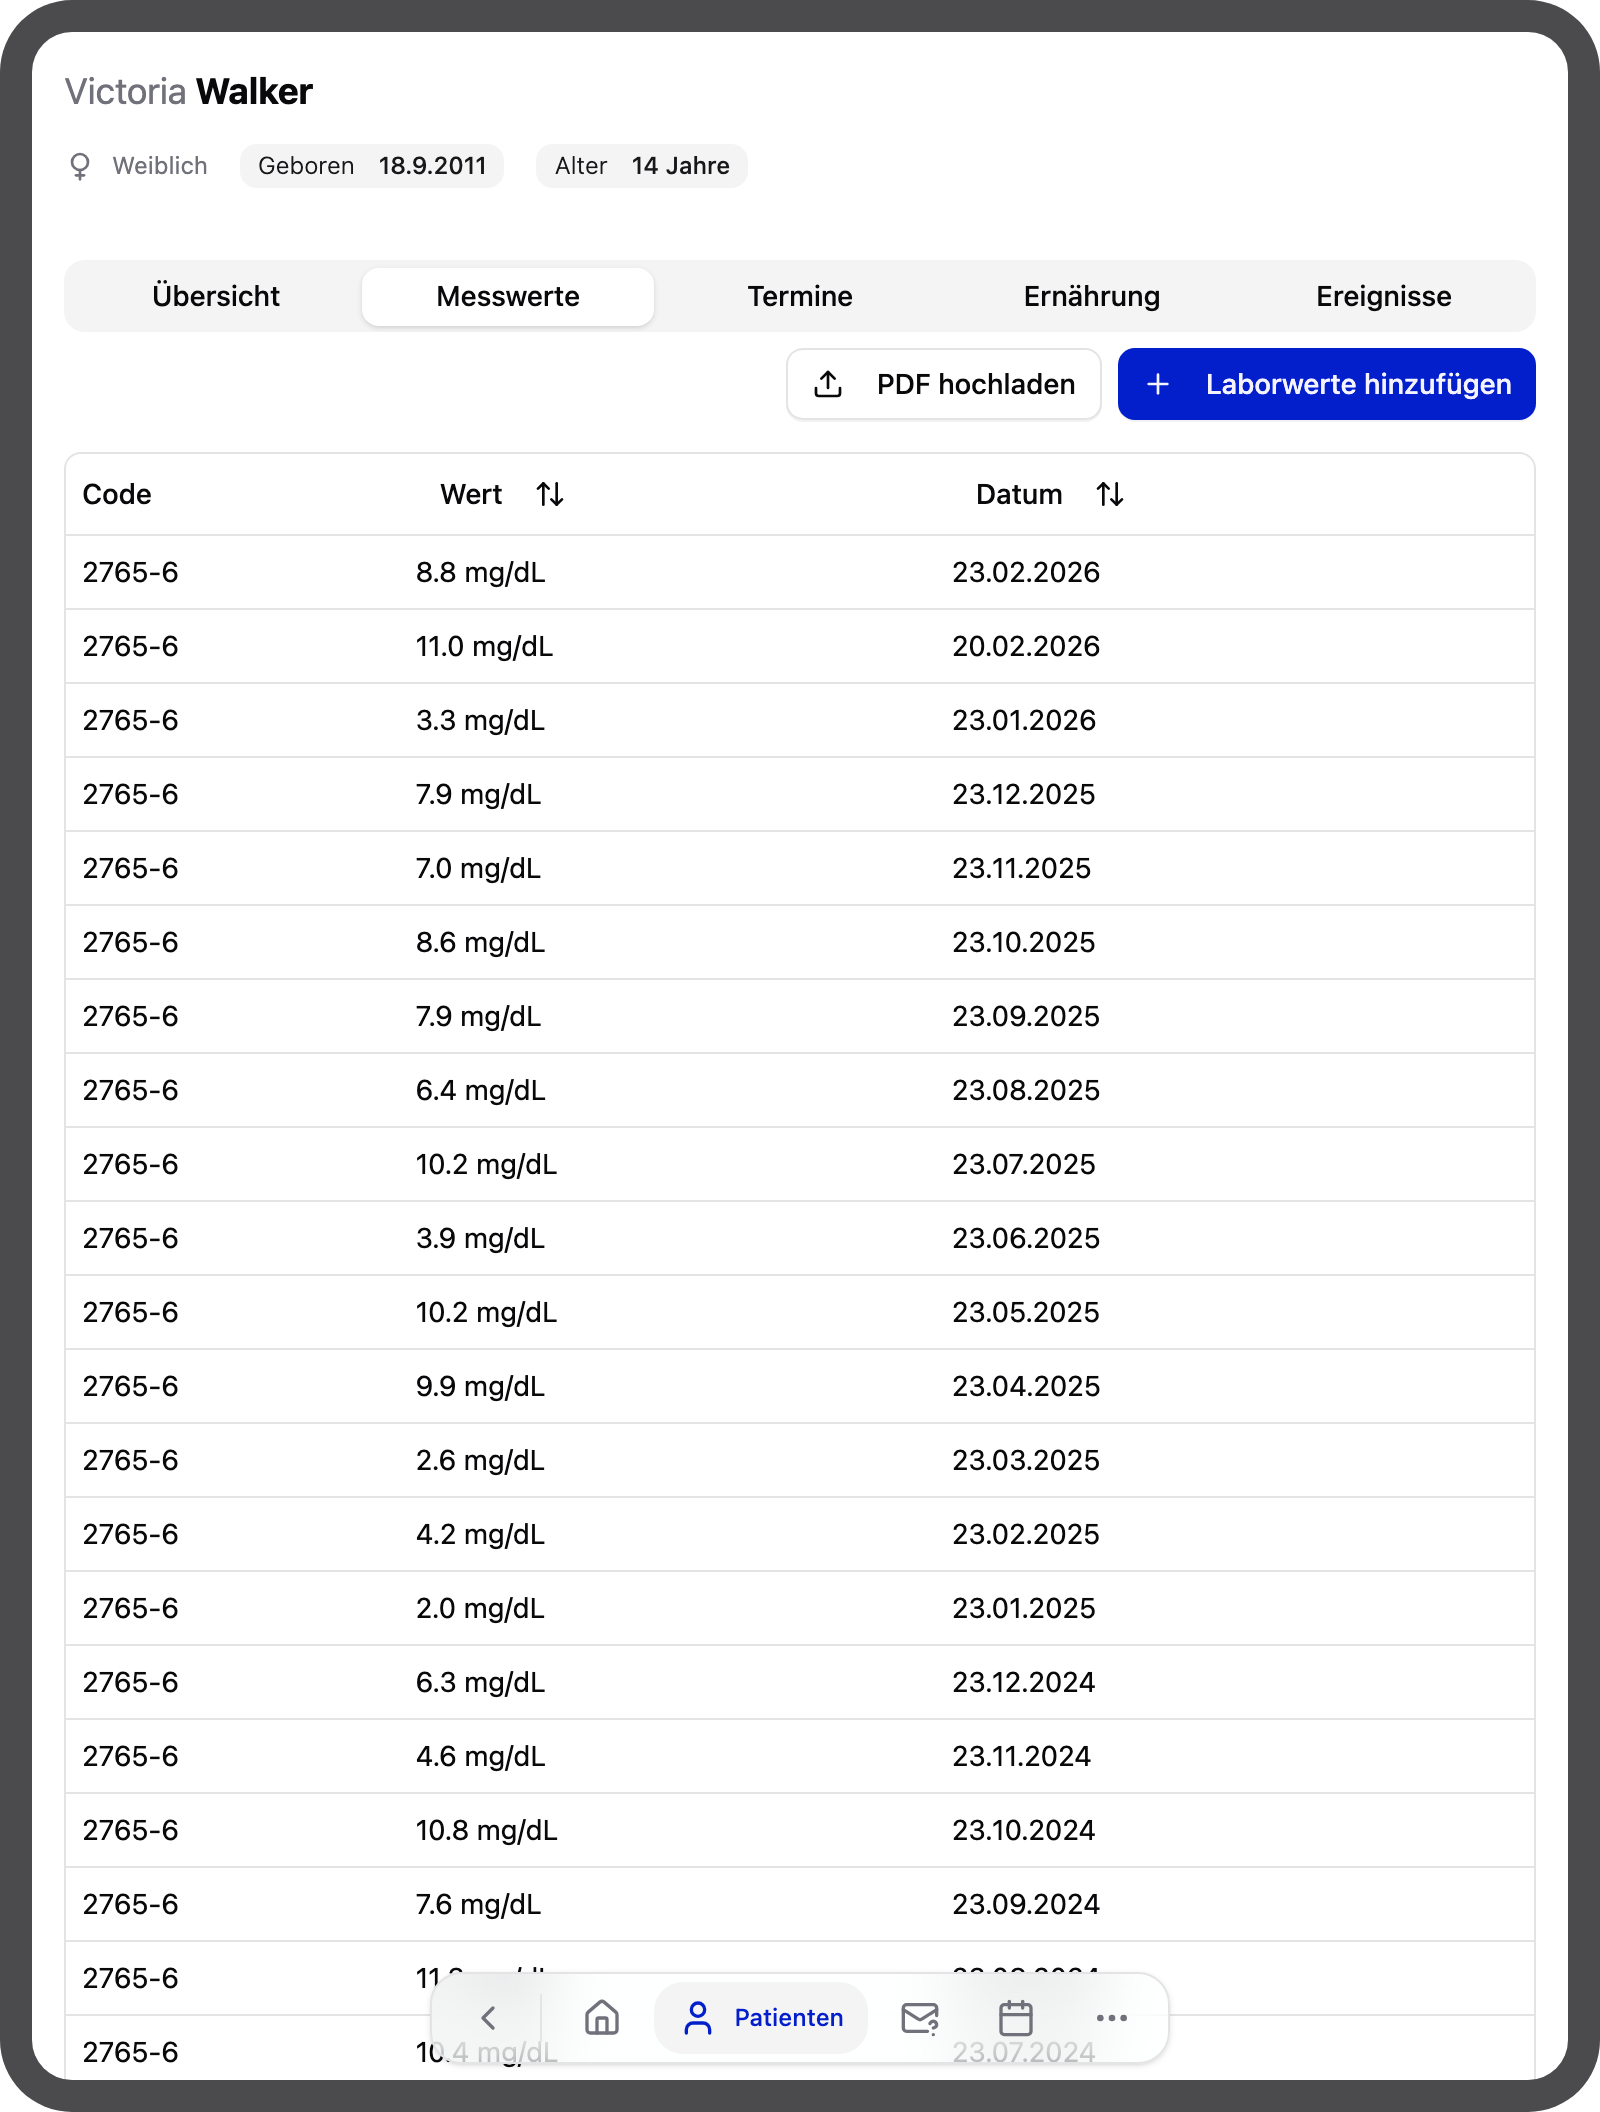Select the 11.0 mg/dL row from 20.02.2026
This screenshot has width=1600, height=2112.
coord(800,646)
